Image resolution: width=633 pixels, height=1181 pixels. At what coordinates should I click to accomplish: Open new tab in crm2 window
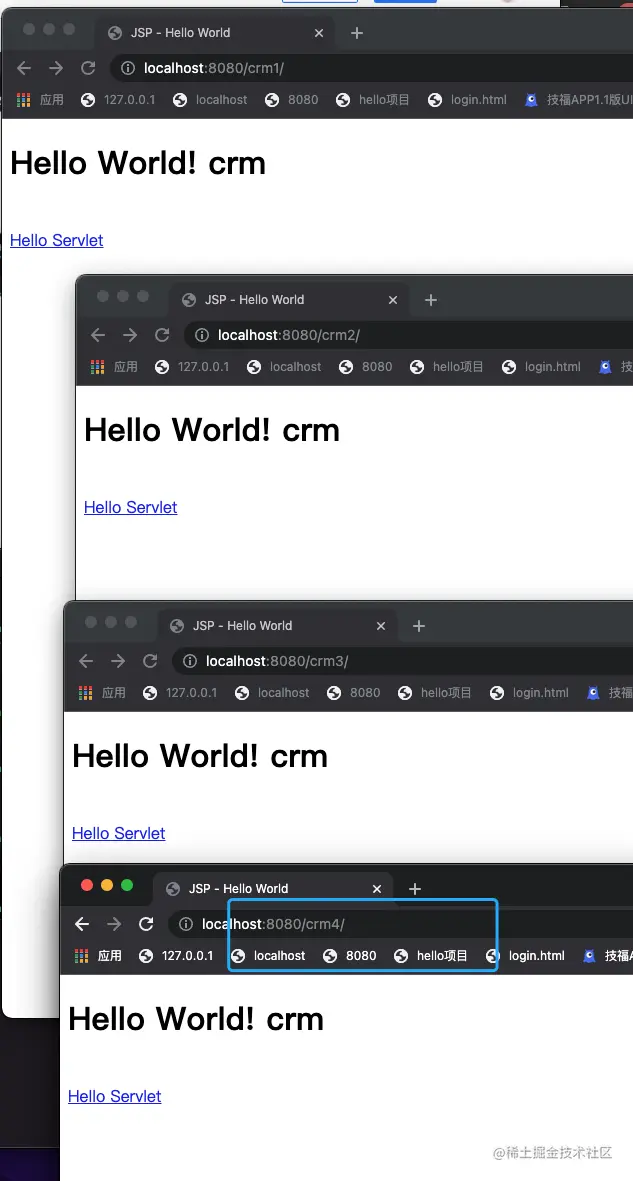coord(431,300)
